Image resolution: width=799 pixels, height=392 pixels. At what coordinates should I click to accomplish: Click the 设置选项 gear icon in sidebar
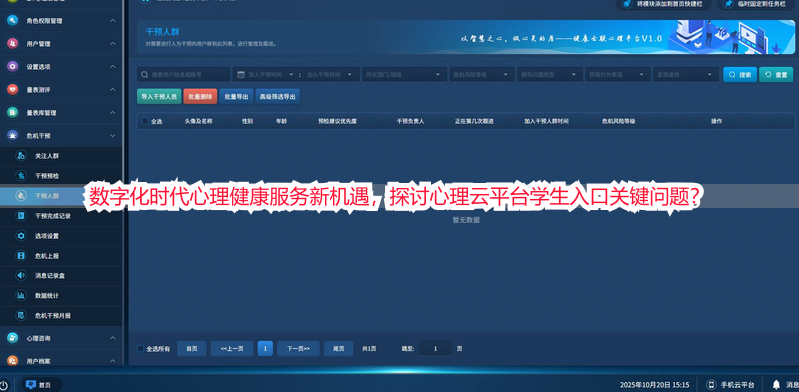click(13, 67)
